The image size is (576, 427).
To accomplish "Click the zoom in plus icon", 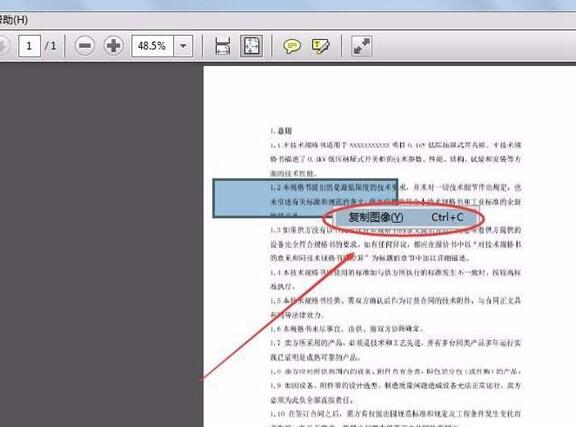I will 113,46.
